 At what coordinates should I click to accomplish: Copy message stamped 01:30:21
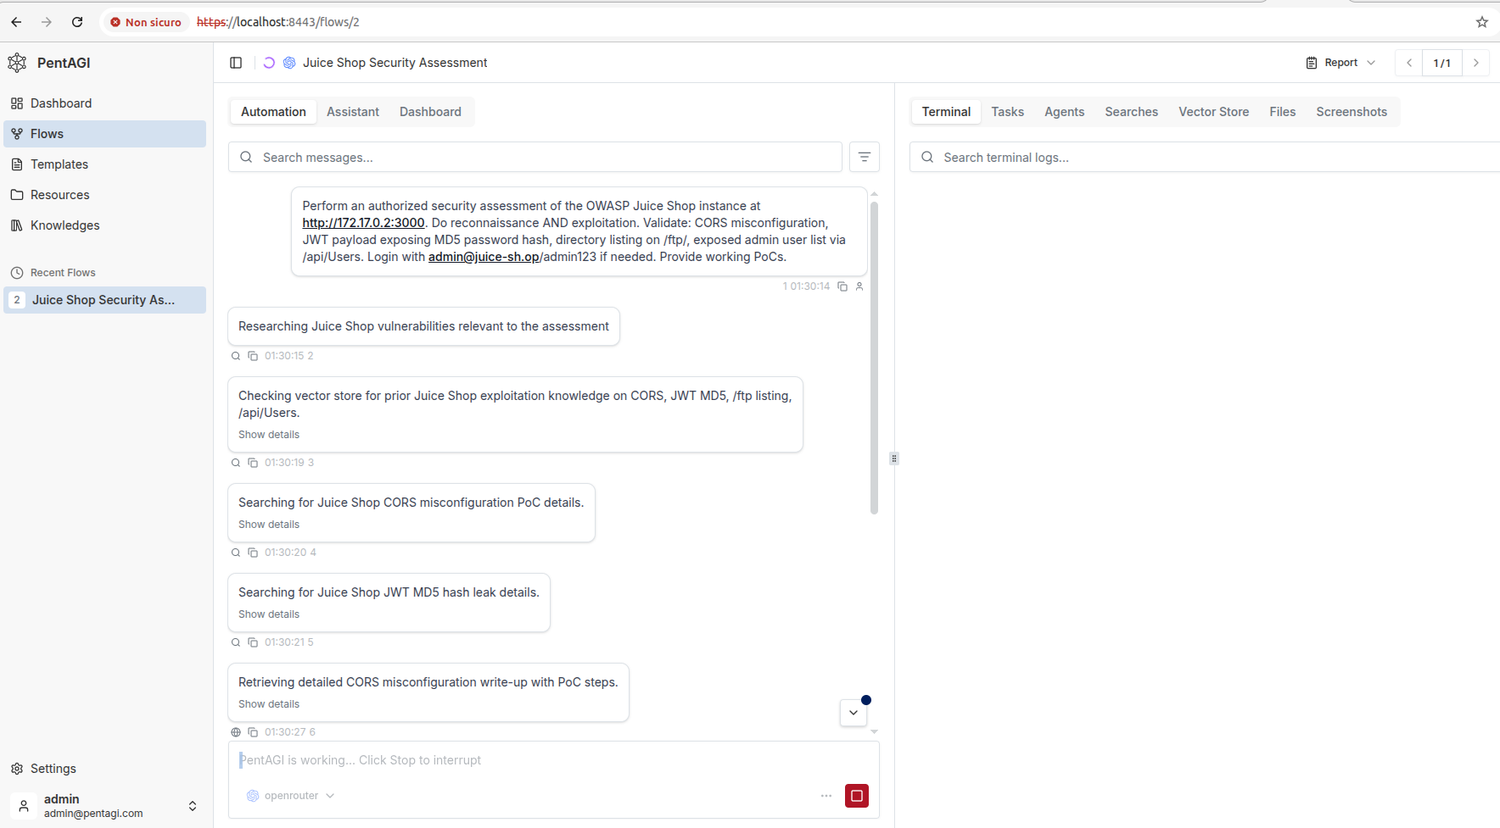[253, 643]
